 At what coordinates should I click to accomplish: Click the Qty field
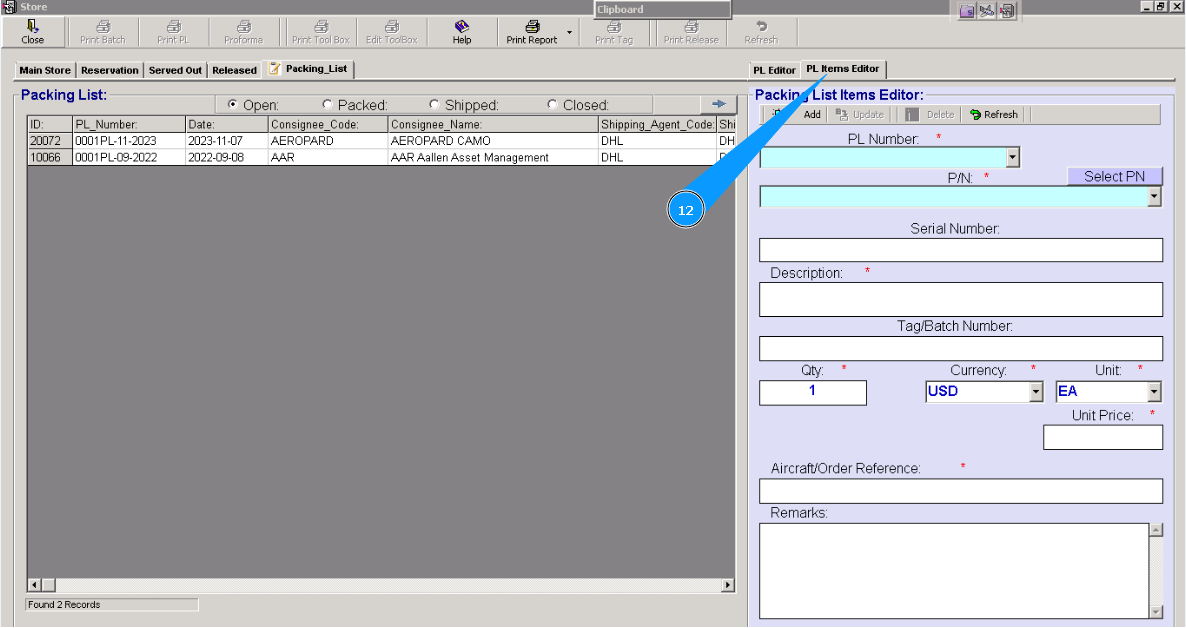(812, 392)
